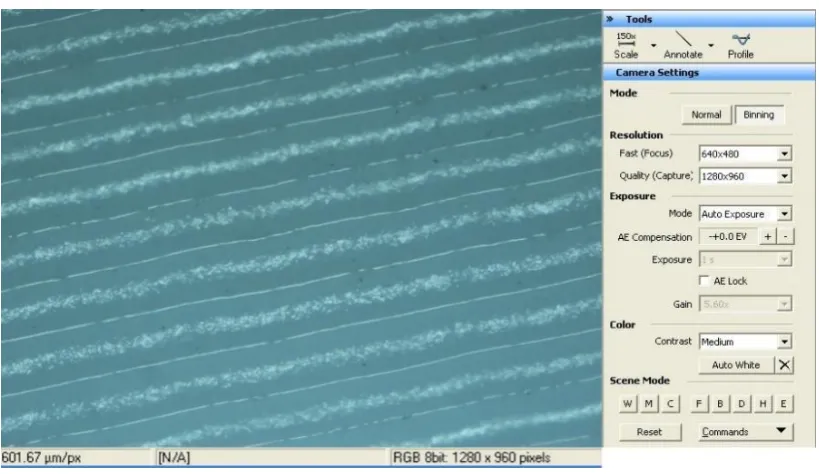
Task: Open the Scale tool dropdown arrow
Action: [653, 45]
